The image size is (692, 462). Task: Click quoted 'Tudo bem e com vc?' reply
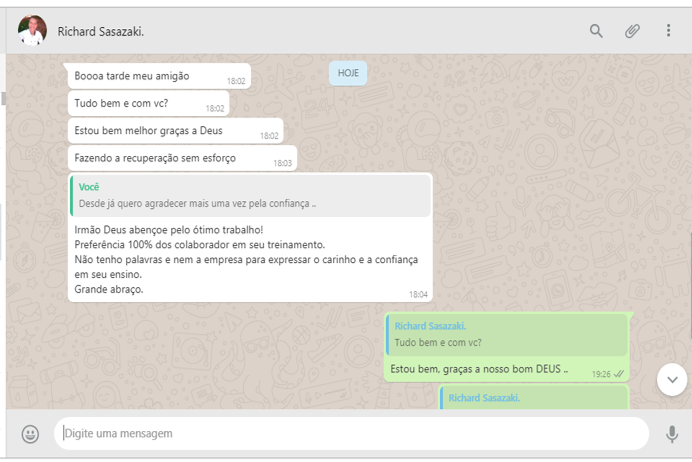pos(507,335)
